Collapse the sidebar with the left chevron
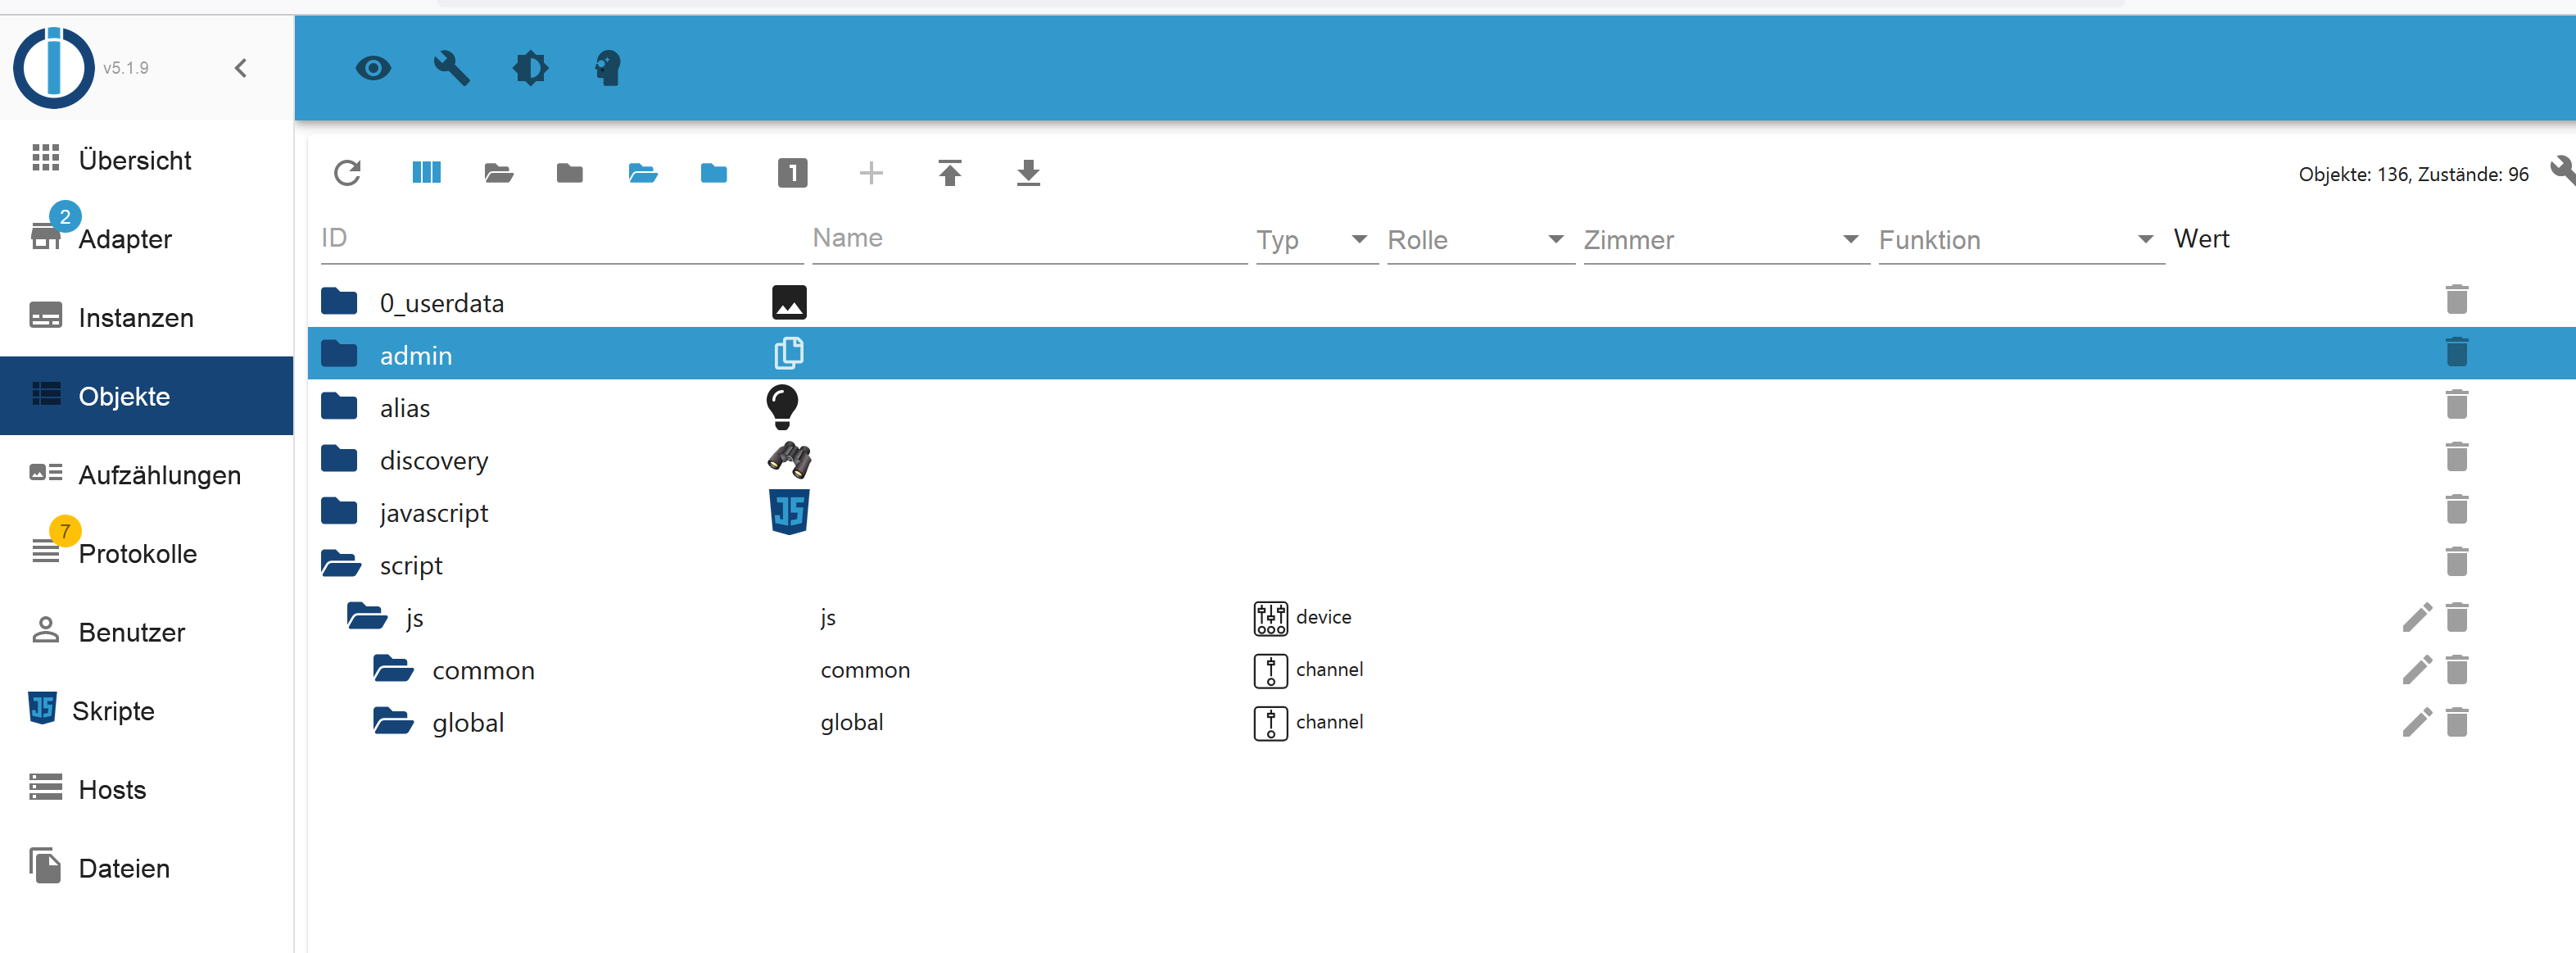The image size is (2576, 953). click(241, 68)
